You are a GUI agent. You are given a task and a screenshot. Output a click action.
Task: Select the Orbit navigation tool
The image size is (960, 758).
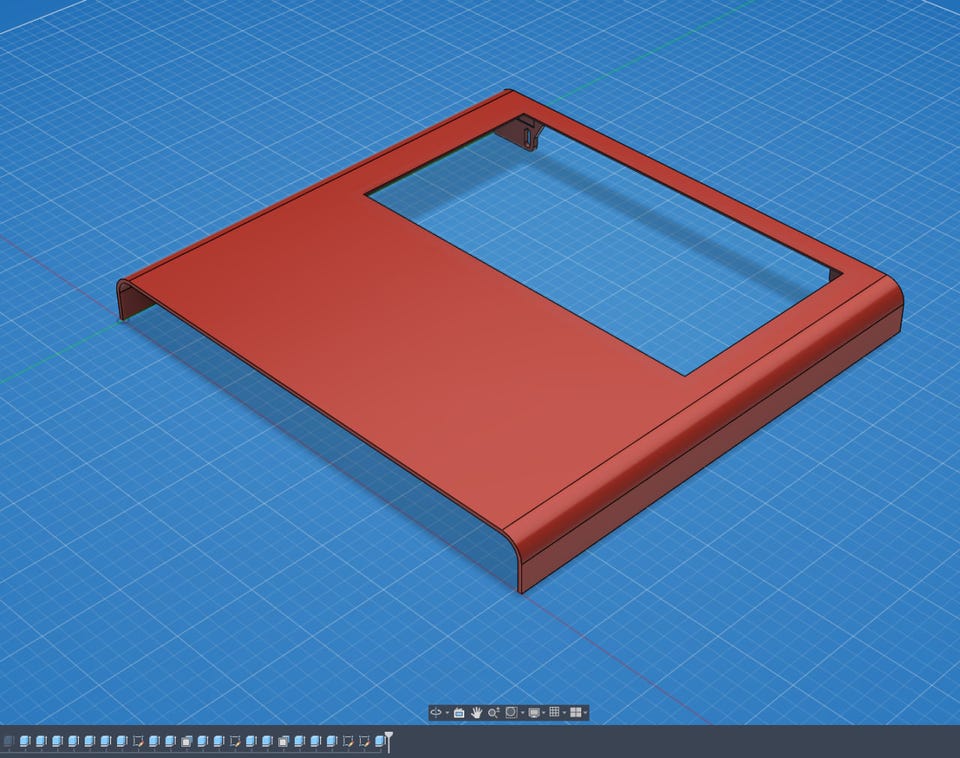coord(436,713)
